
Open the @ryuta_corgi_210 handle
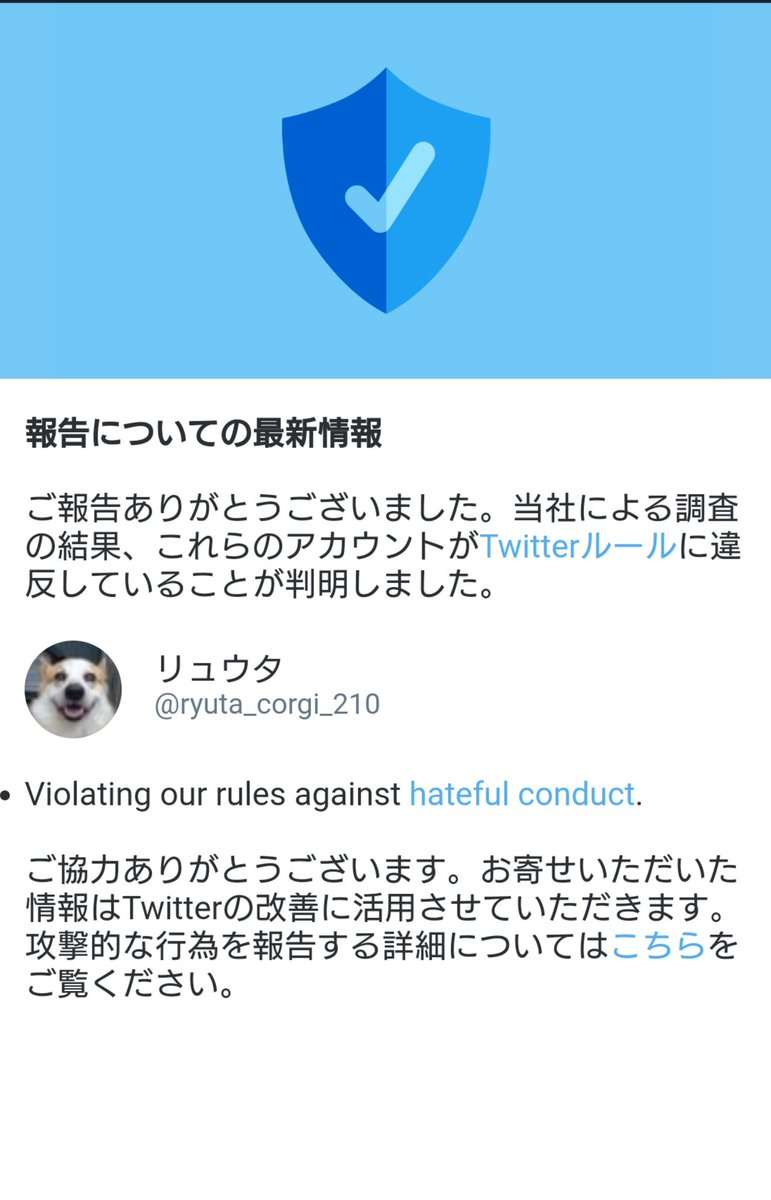pos(267,704)
